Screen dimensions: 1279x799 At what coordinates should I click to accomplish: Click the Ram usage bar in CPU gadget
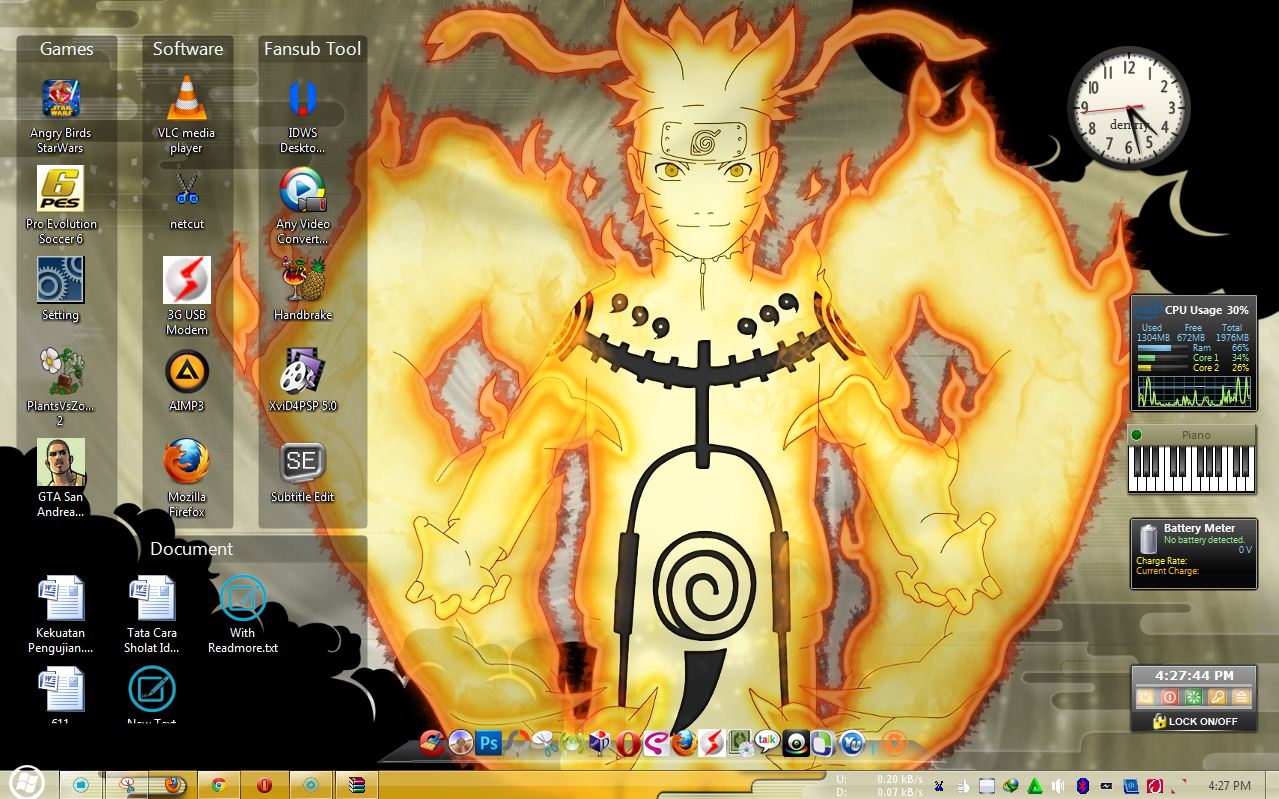[1163, 348]
